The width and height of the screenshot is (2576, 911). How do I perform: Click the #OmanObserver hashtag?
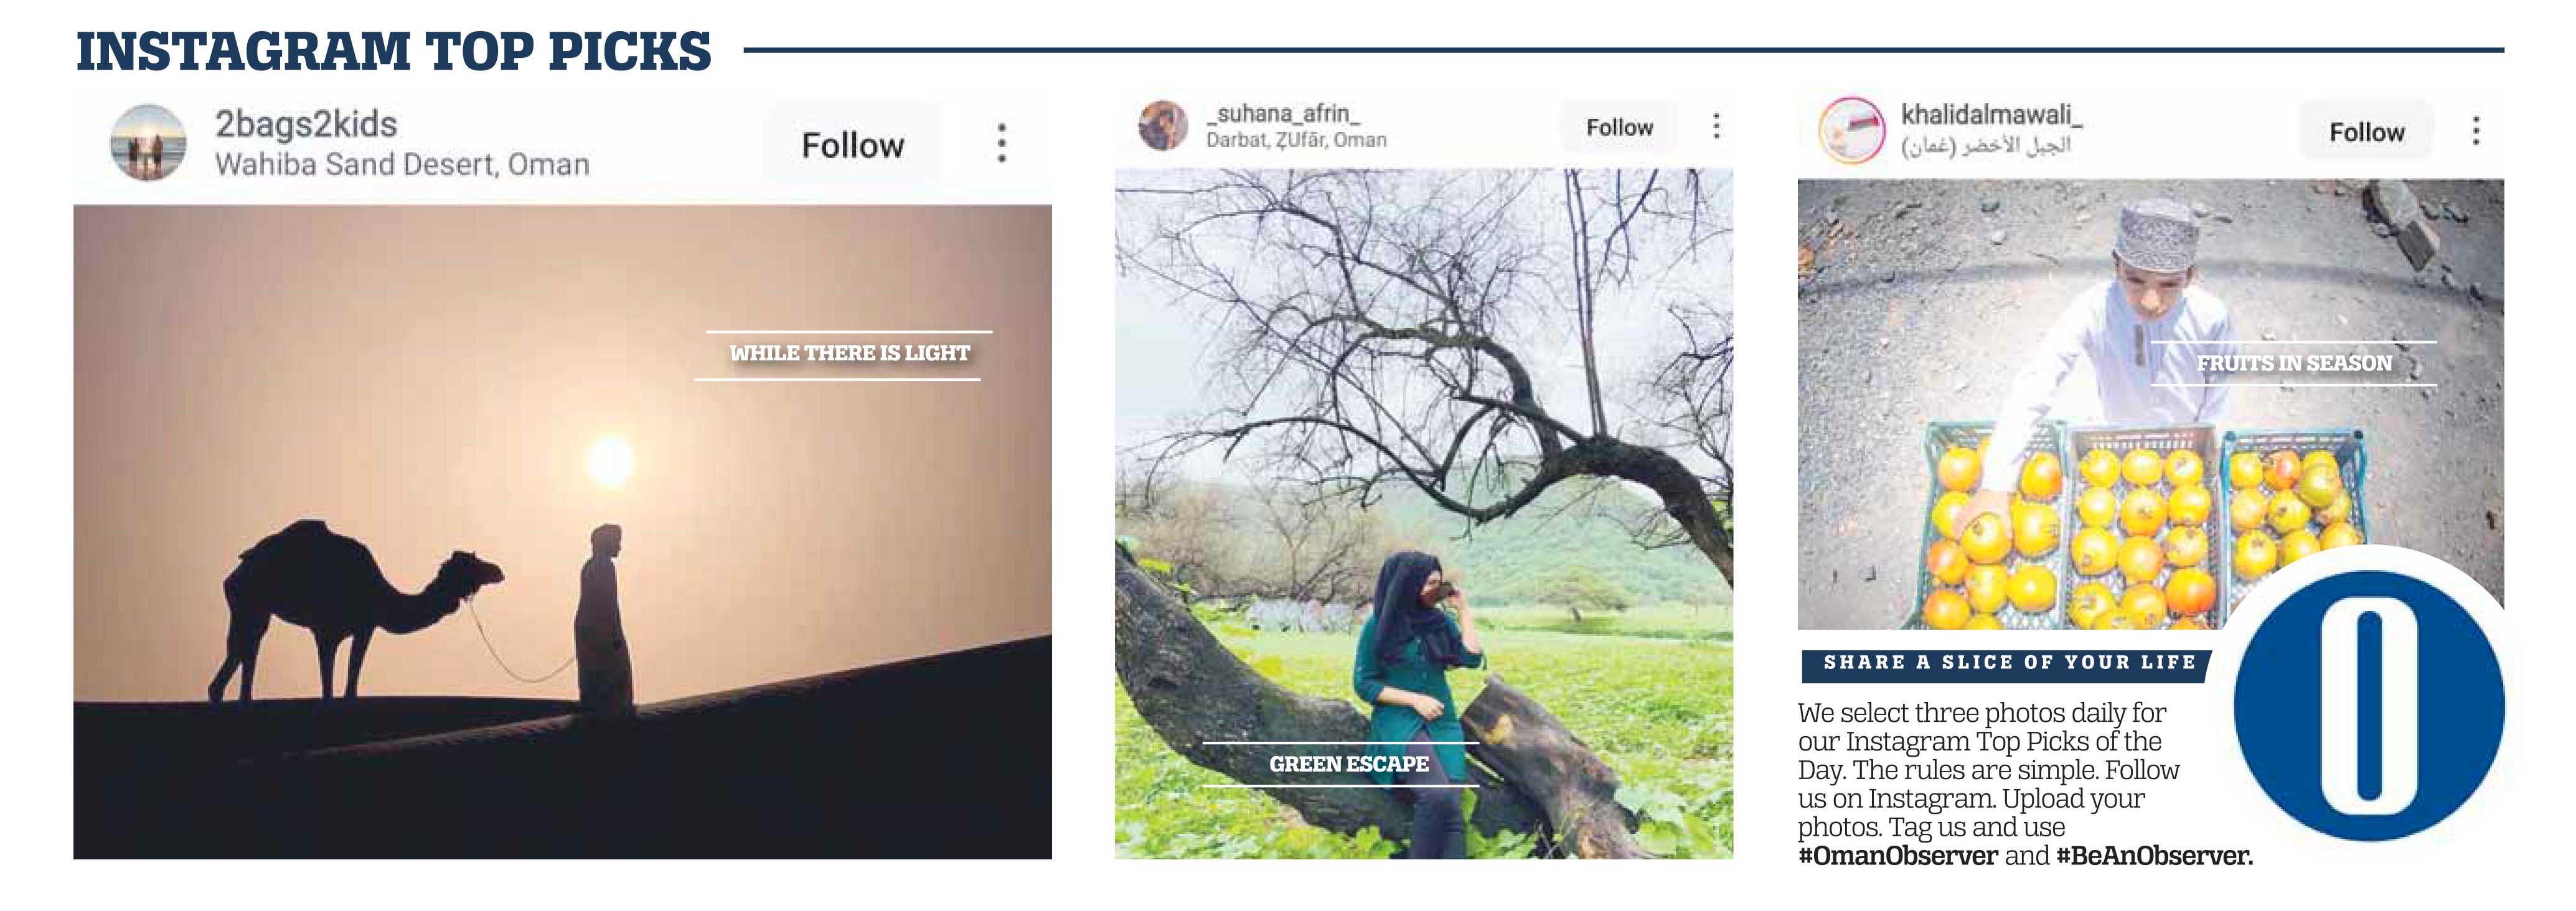1897,856
